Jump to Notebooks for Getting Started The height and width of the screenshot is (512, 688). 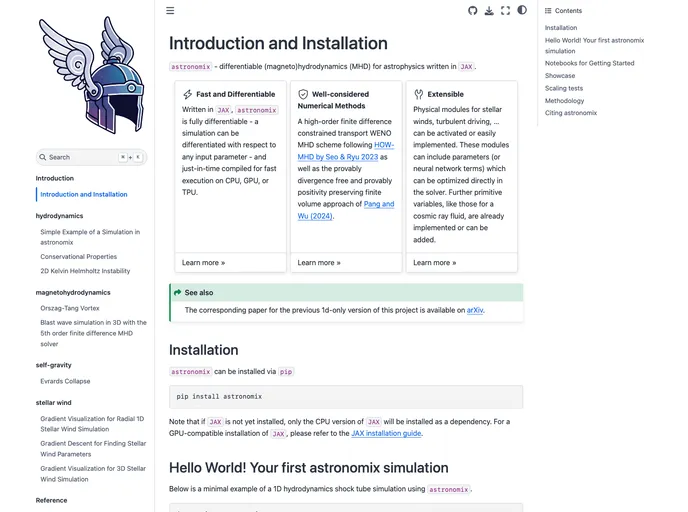point(589,63)
